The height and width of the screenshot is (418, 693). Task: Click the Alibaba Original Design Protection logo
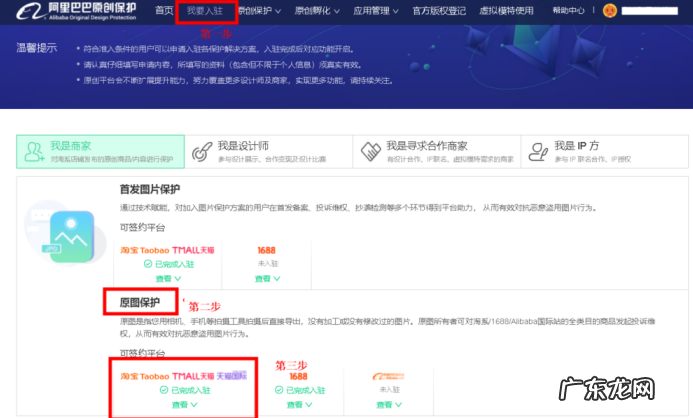tap(76, 11)
